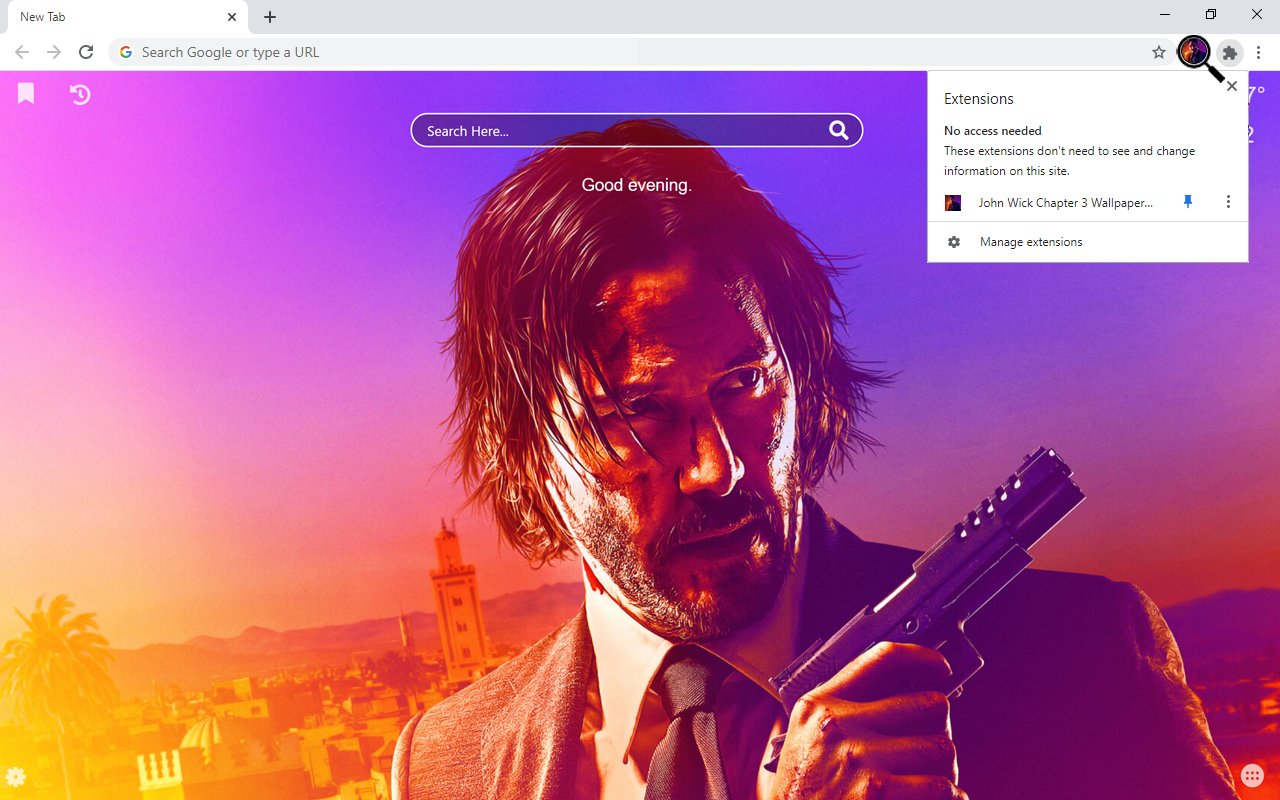Unpin the John Wick extension using pin icon

point(1188,202)
